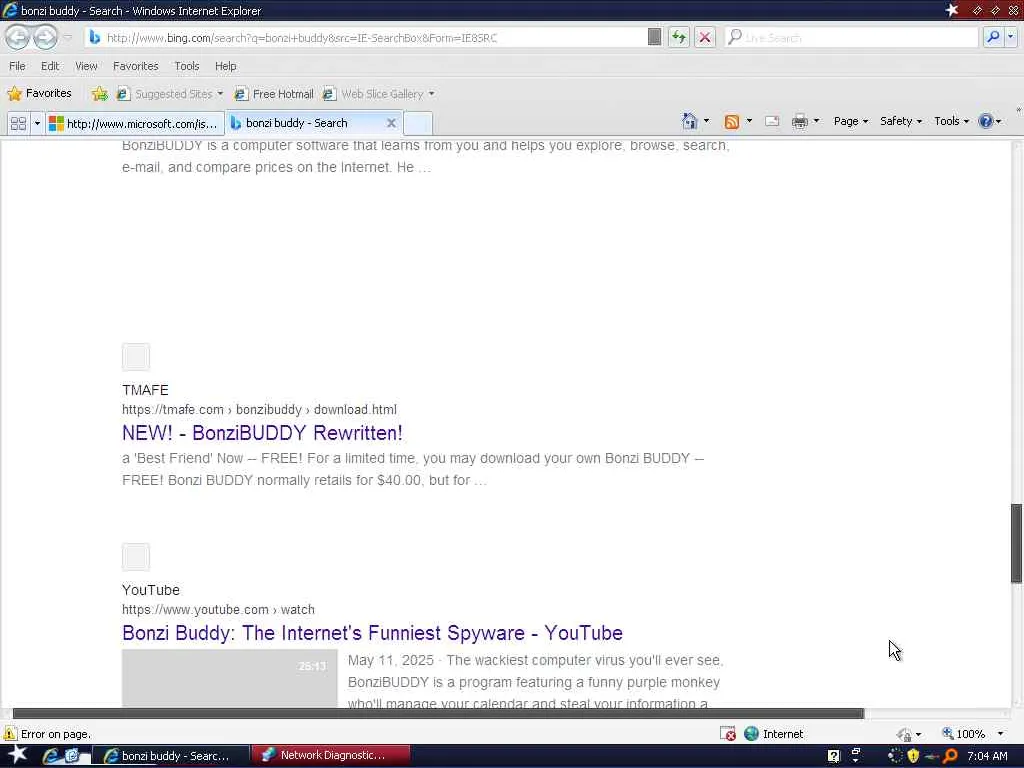This screenshot has height=768, width=1024.
Task: Open the Safety command menu
Action: pyautogui.click(x=901, y=121)
